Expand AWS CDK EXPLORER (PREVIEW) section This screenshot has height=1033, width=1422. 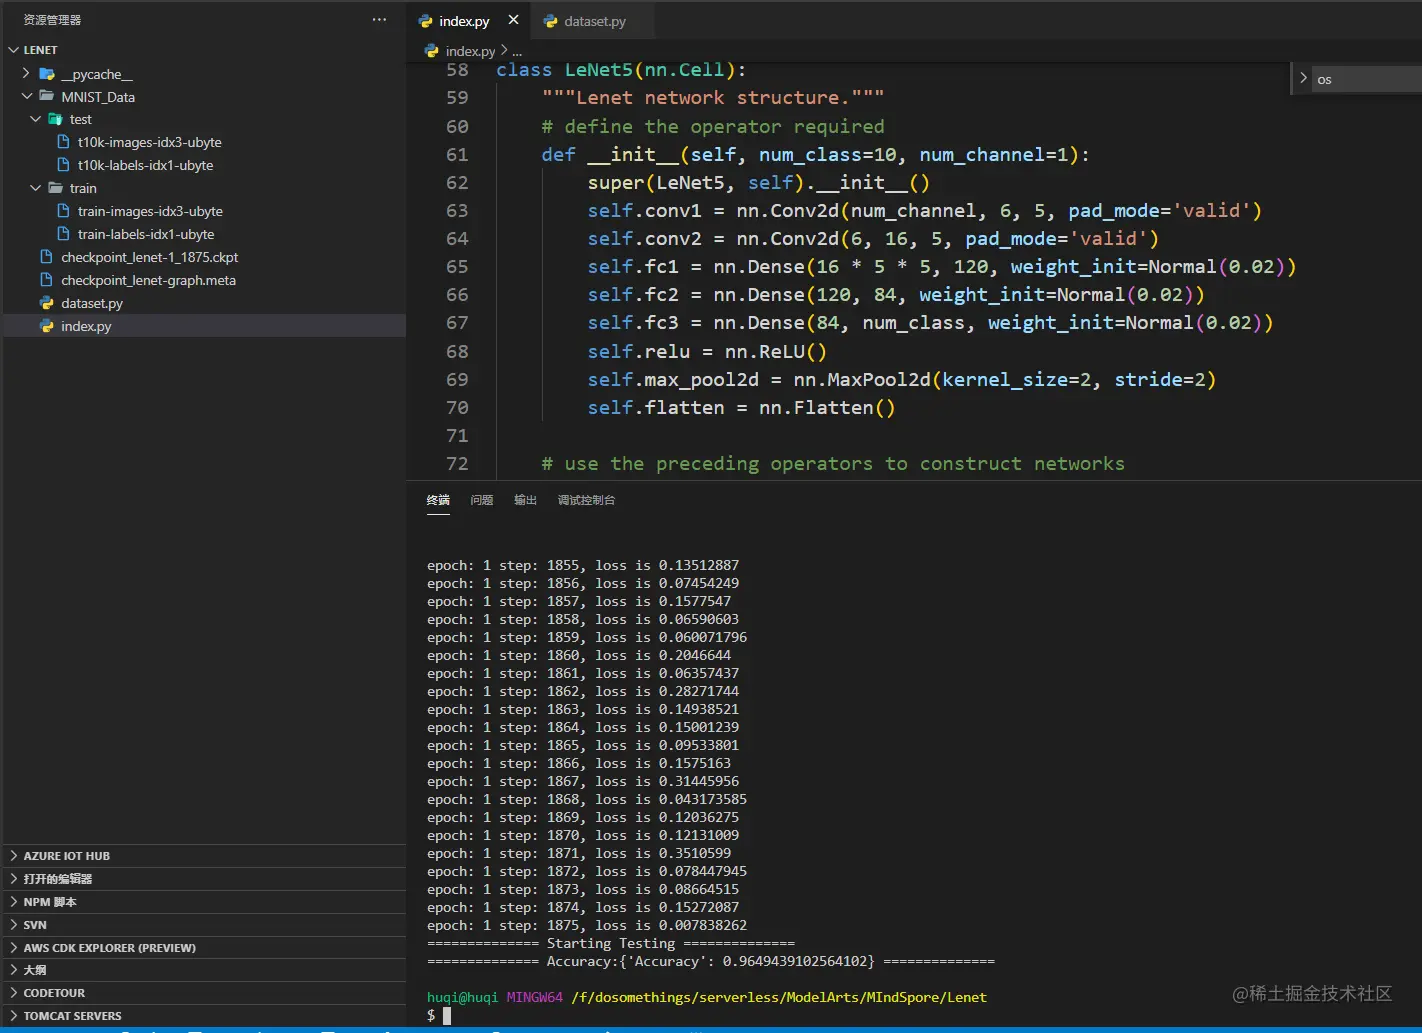pyautogui.click(x=205, y=948)
